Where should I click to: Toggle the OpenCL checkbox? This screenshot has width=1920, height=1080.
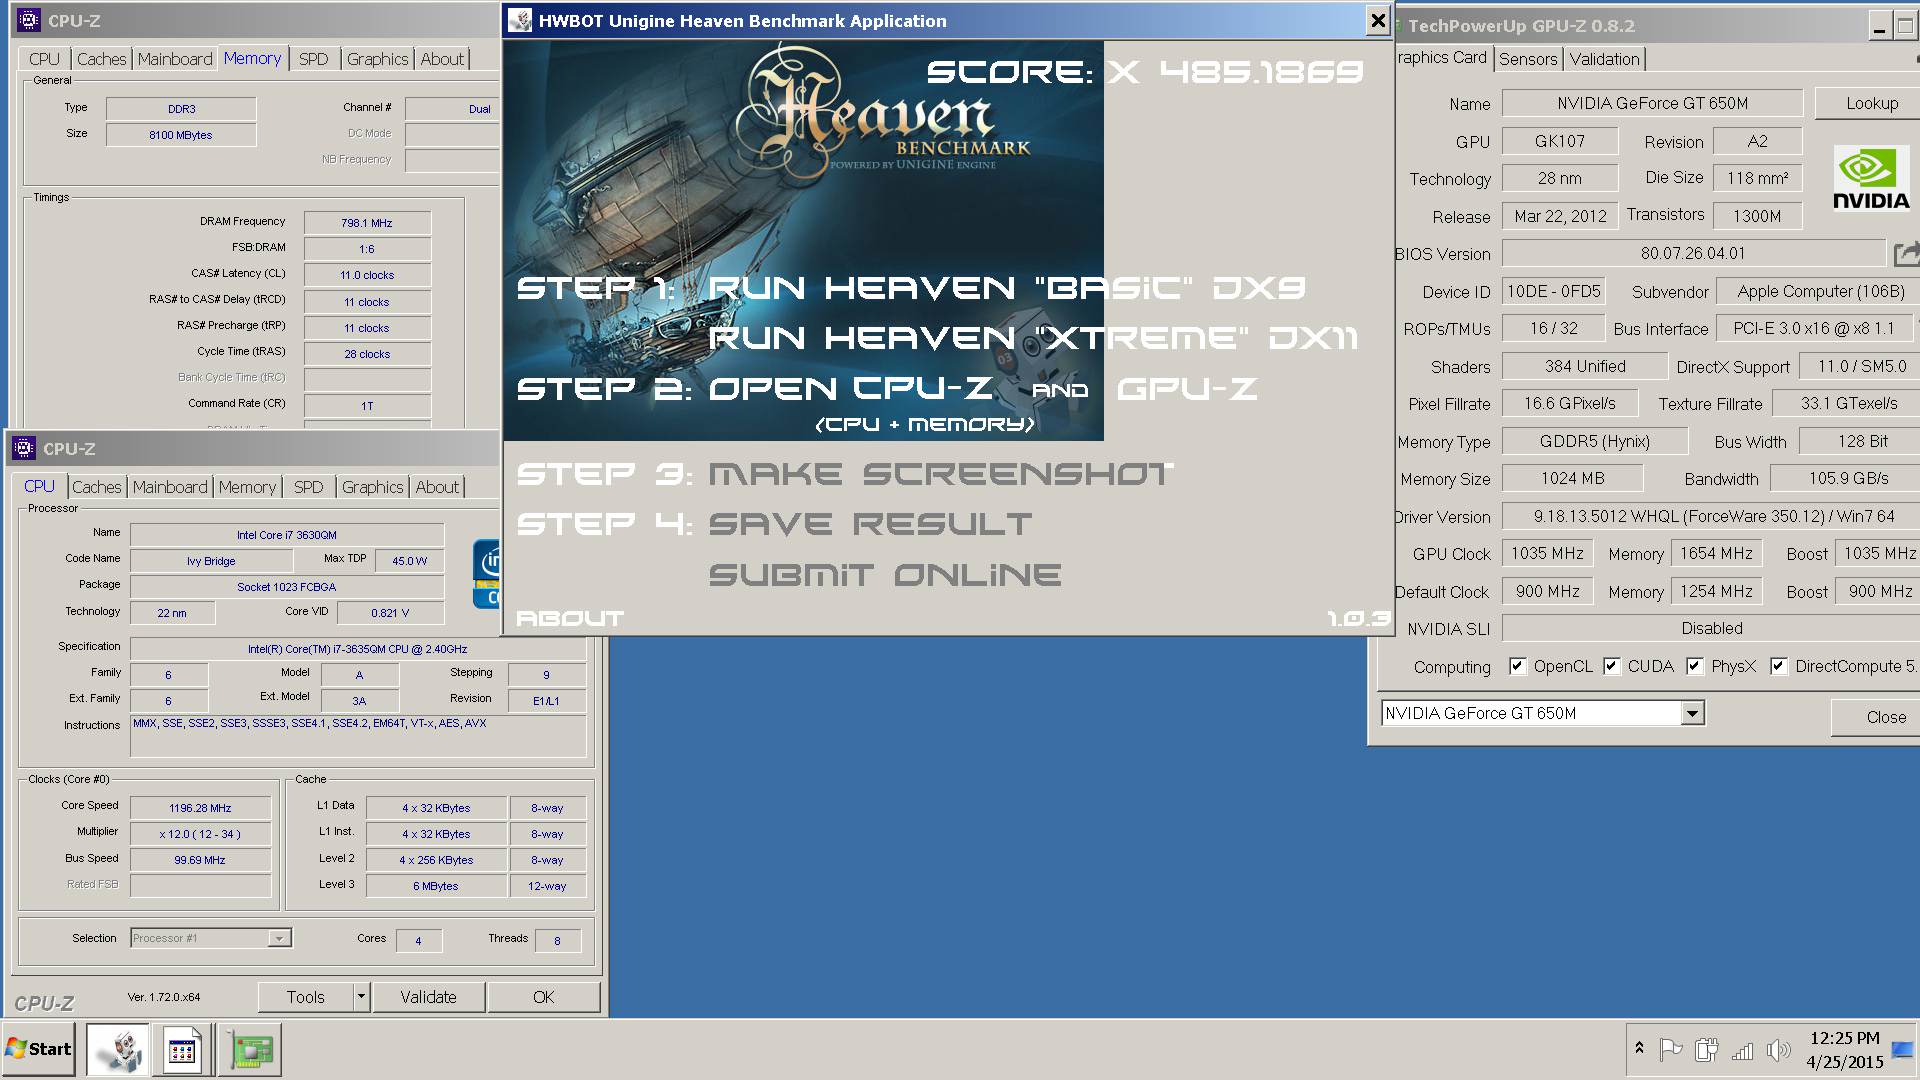[1517, 666]
